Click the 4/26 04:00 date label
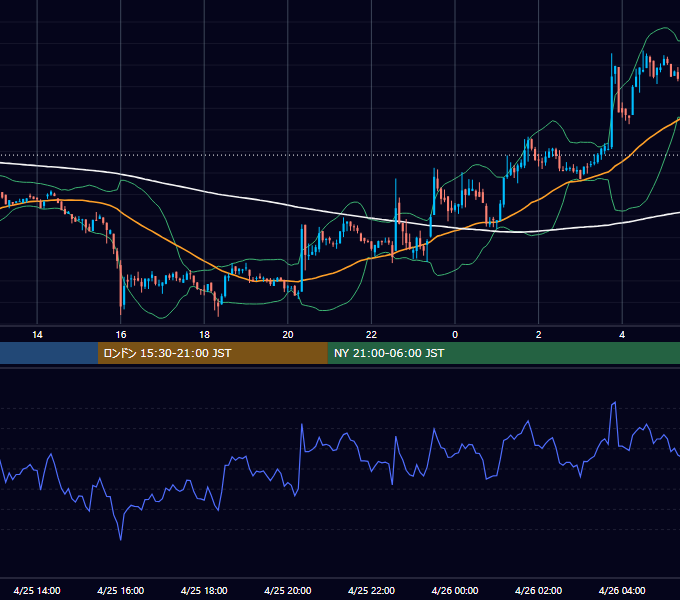680x600 pixels. (x=622, y=590)
